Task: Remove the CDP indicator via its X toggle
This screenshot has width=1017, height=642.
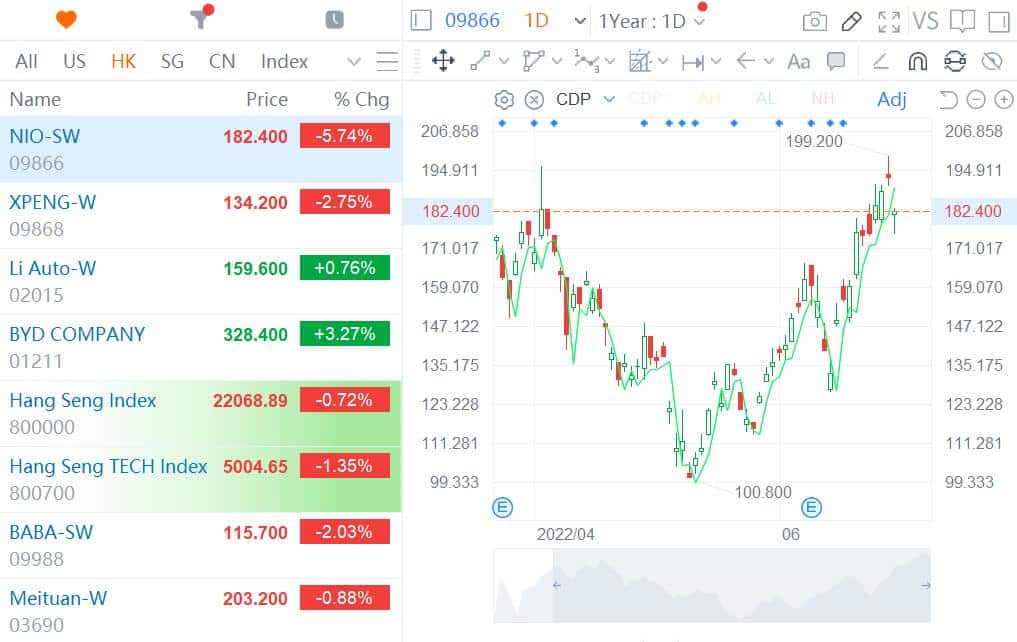Action: click(536, 99)
